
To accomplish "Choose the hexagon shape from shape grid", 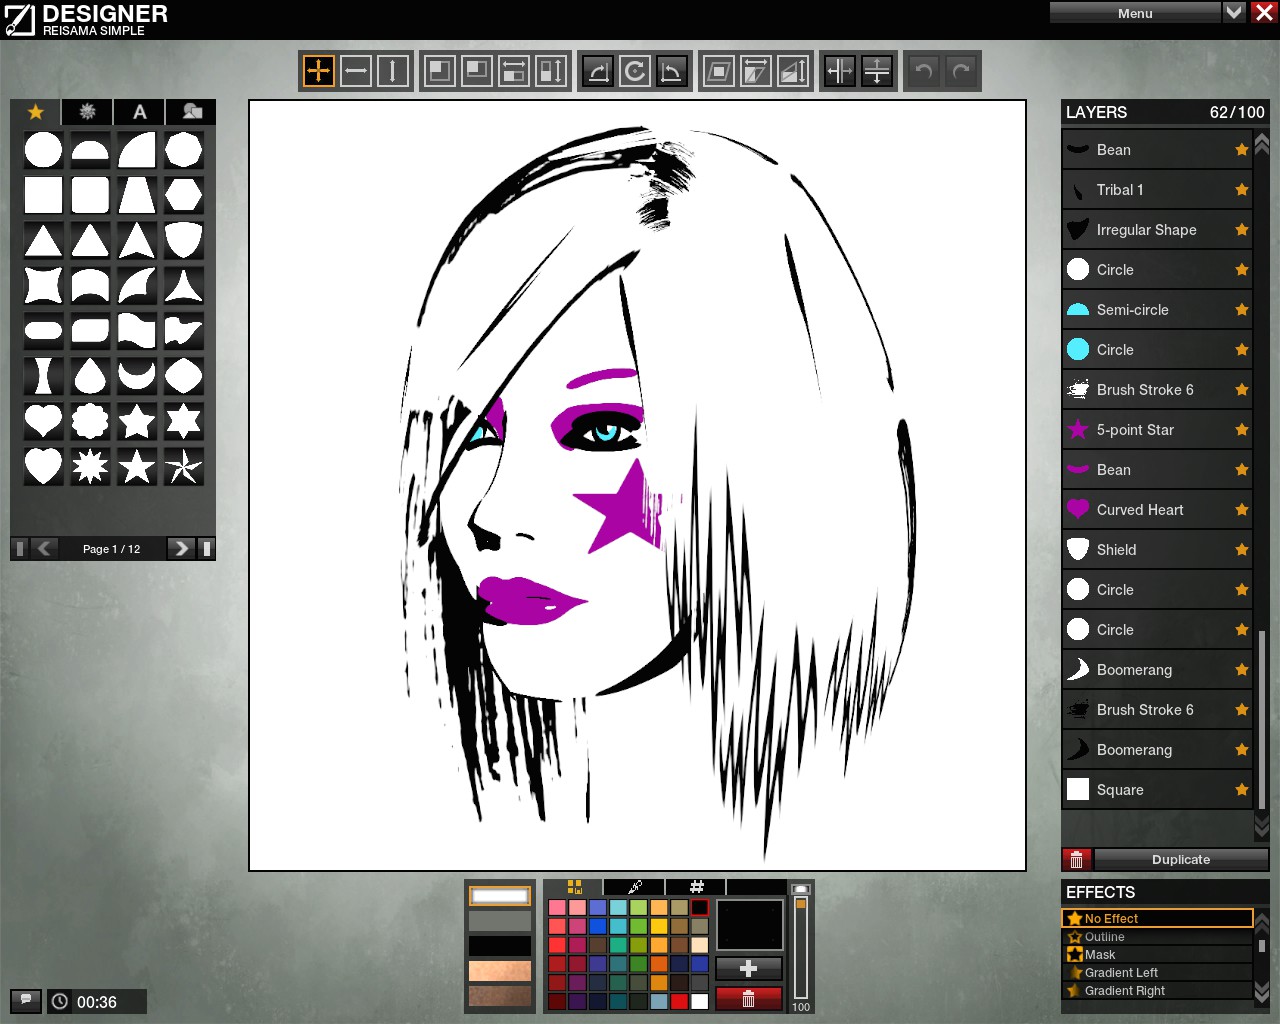I will (x=184, y=195).
